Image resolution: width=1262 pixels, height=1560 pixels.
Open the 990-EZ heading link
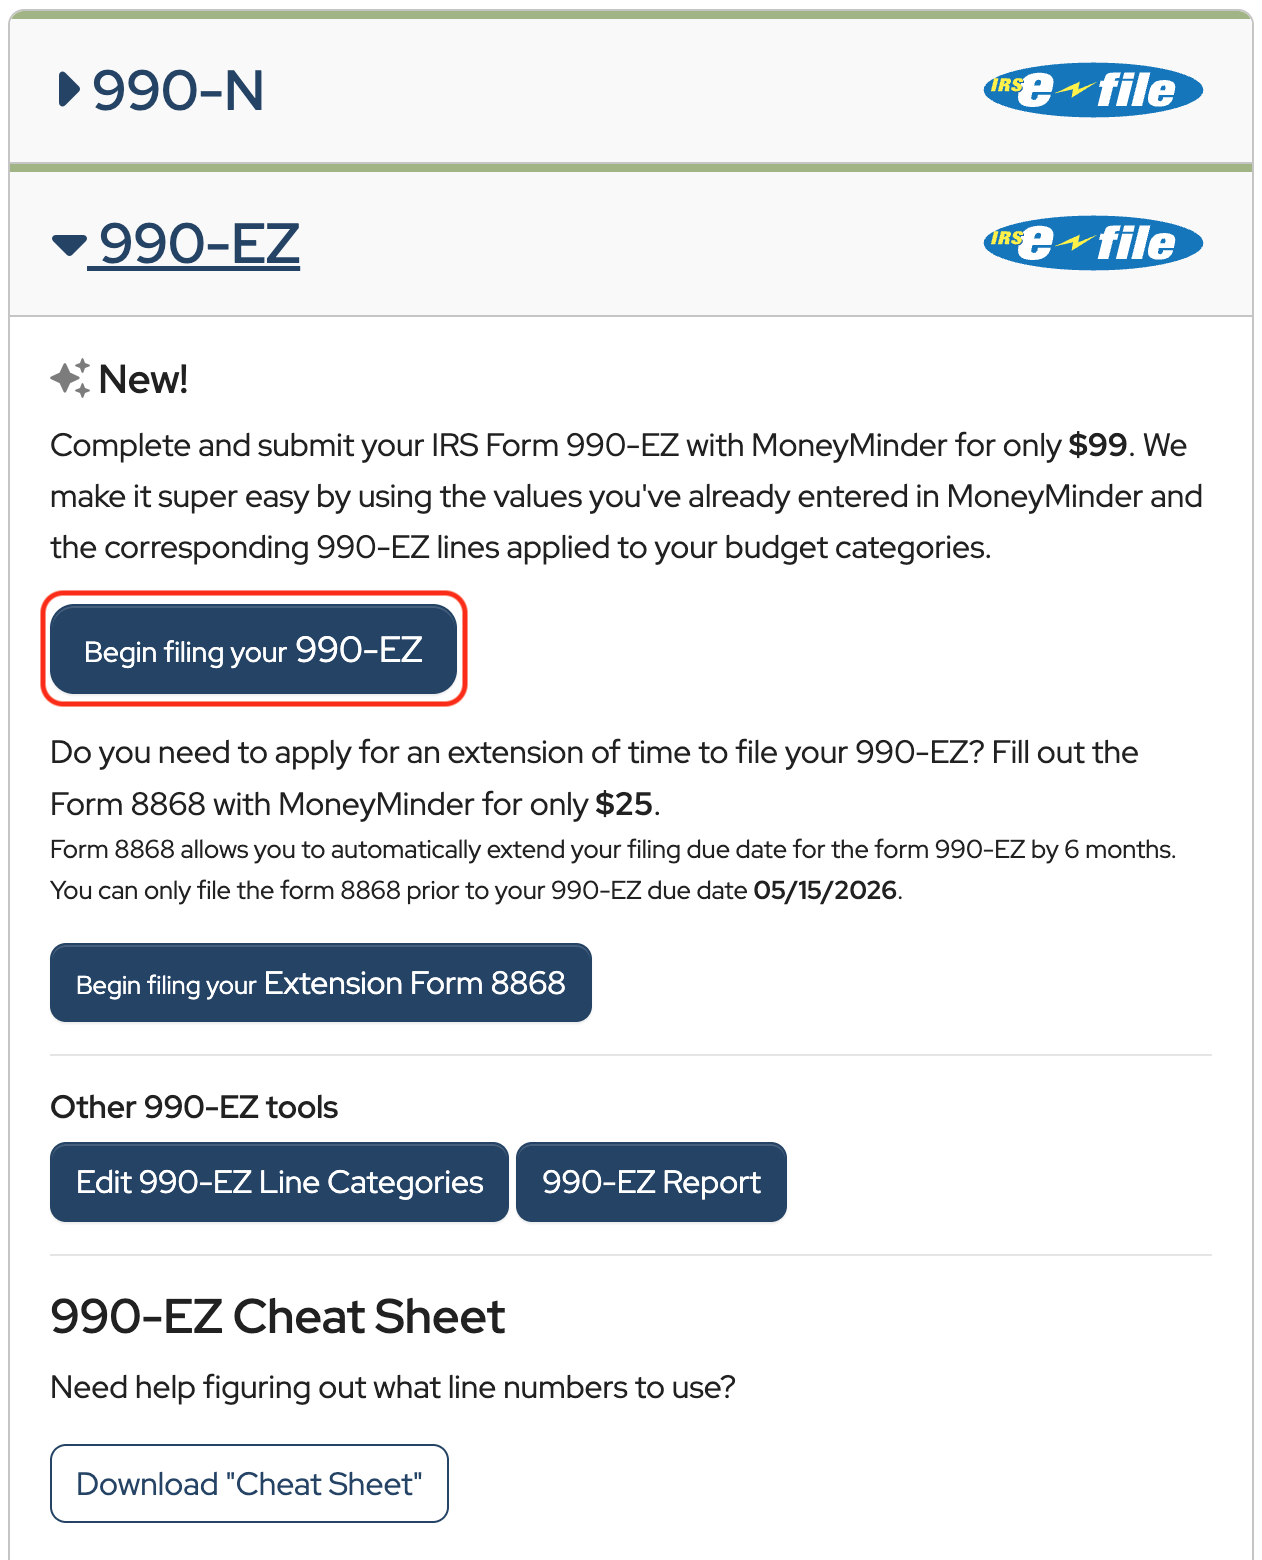click(x=199, y=244)
